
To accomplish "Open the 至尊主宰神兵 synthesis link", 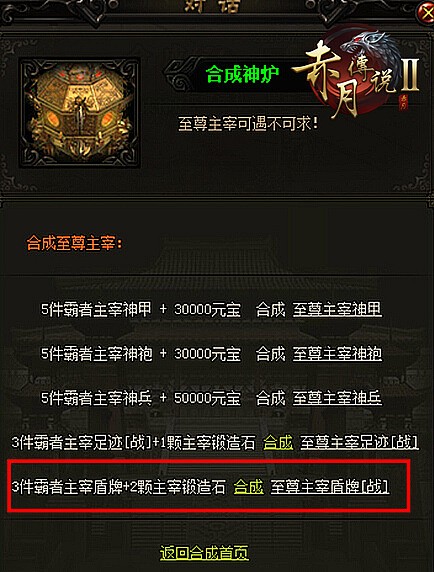I will coord(337,398).
